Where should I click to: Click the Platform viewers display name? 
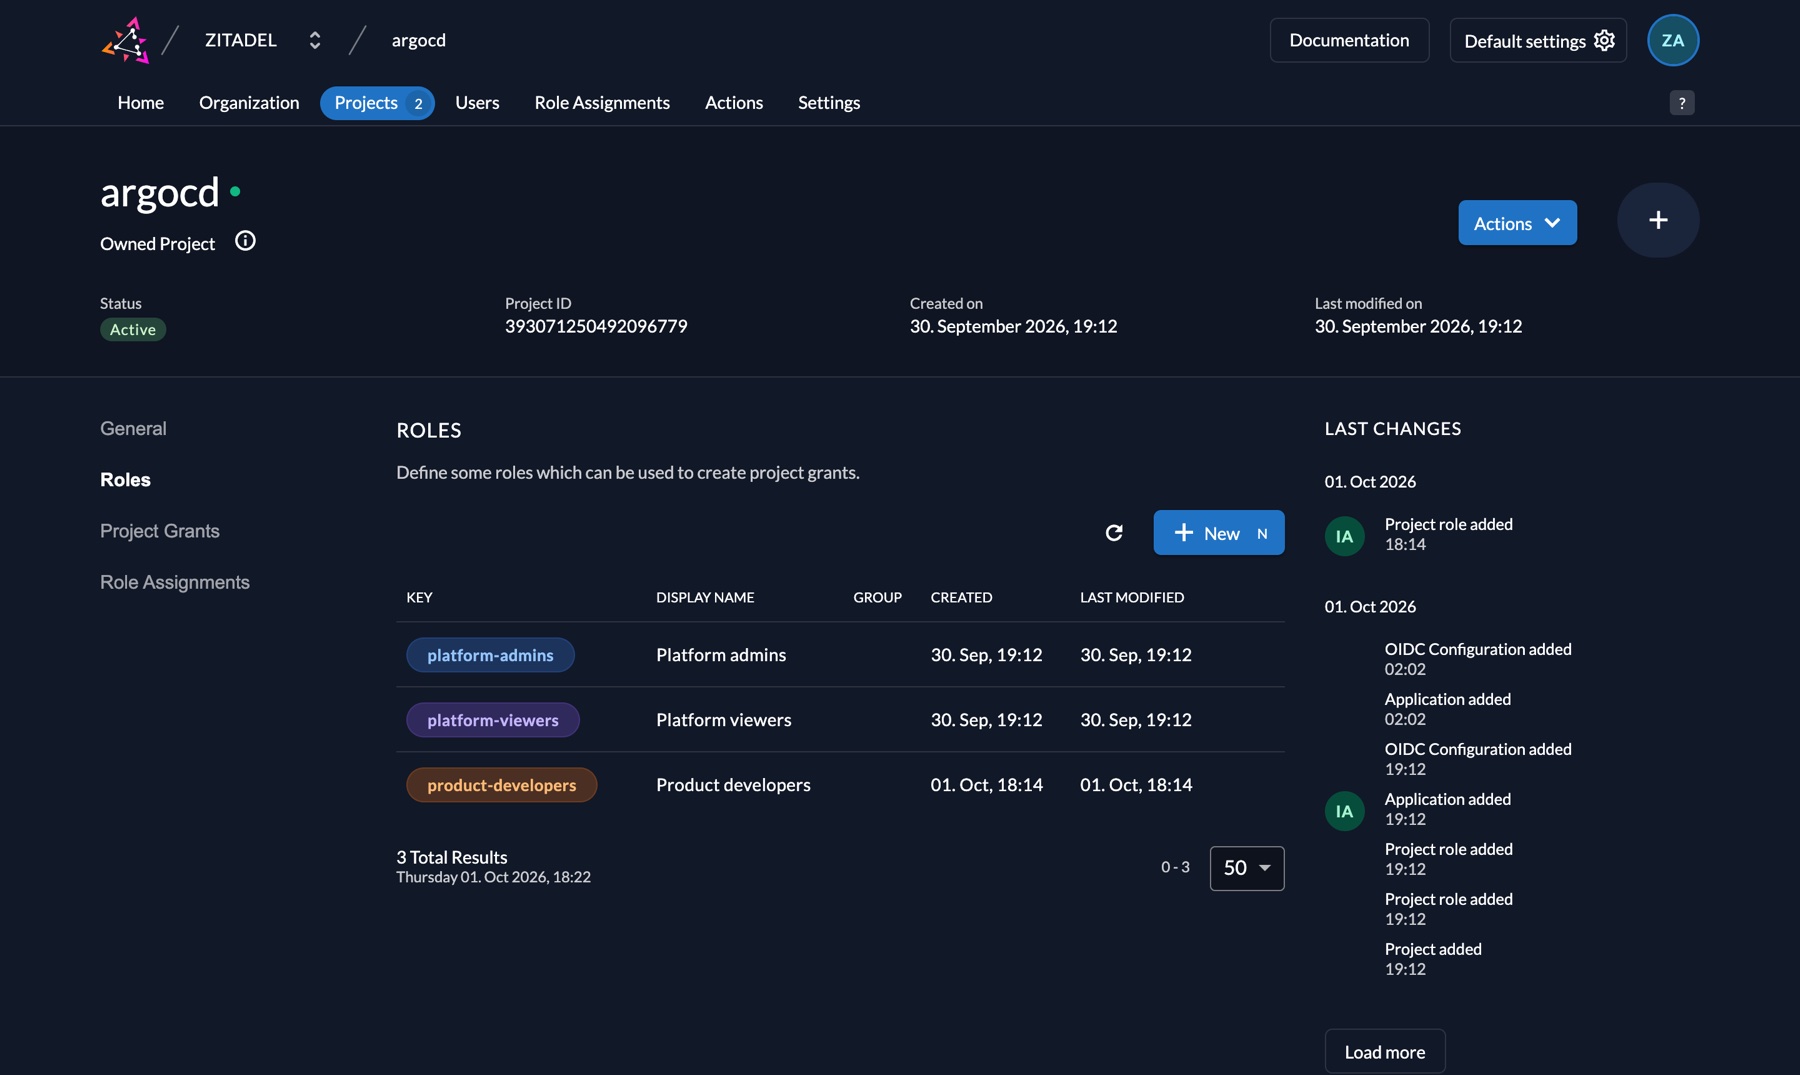pyautogui.click(x=724, y=720)
